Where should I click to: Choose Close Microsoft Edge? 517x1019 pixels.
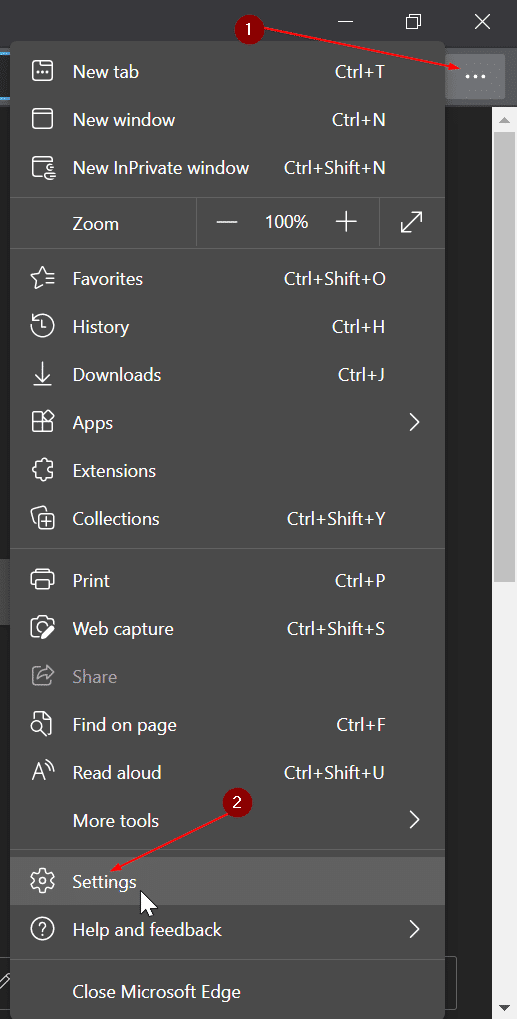pyautogui.click(x=227, y=992)
